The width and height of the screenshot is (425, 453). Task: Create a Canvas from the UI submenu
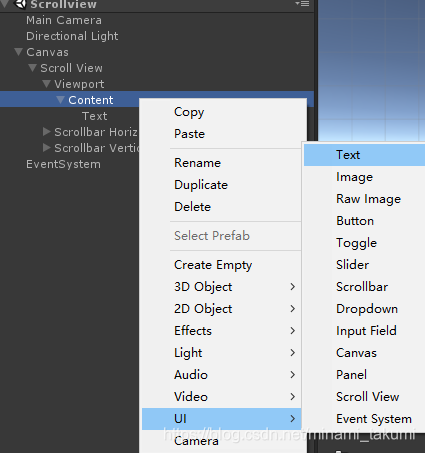coord(364,353)
